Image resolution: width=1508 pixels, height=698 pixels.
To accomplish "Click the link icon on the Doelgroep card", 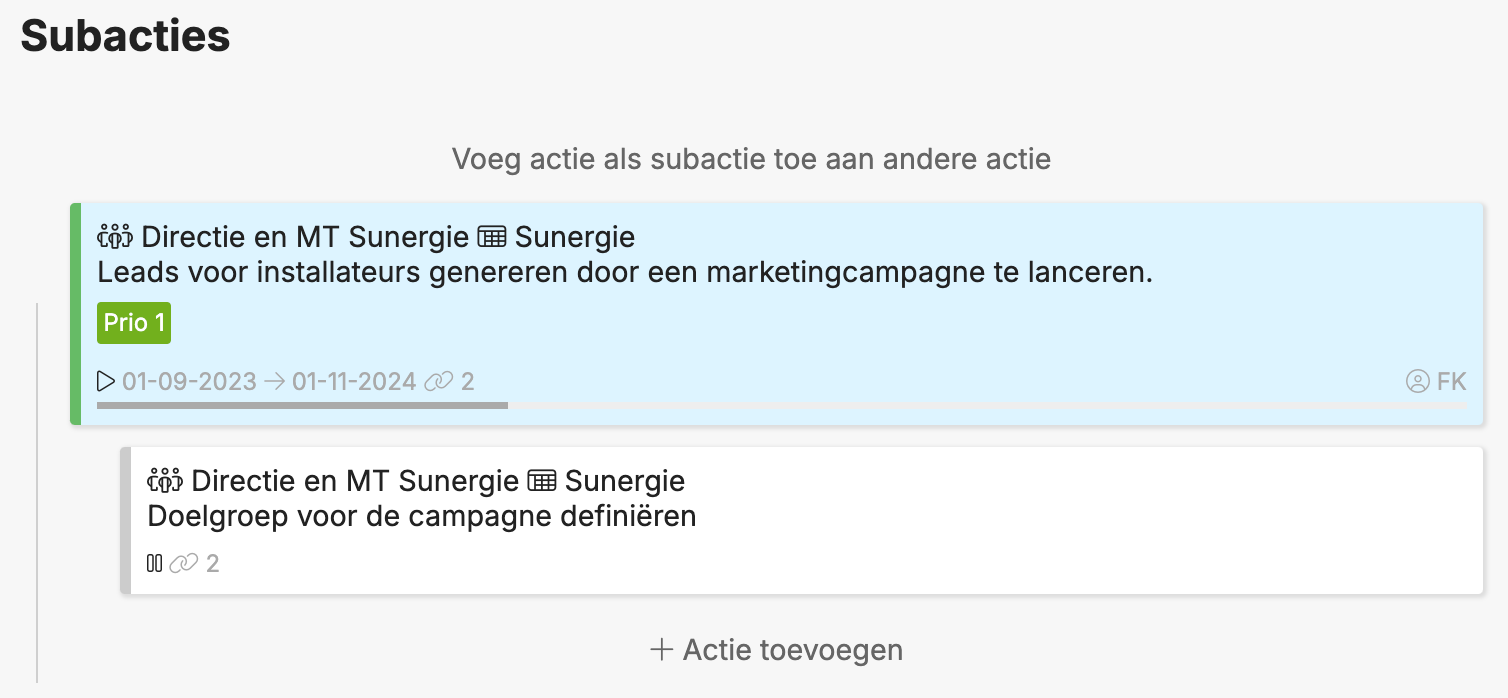I will pyautogui.click(x=184, y=563).
